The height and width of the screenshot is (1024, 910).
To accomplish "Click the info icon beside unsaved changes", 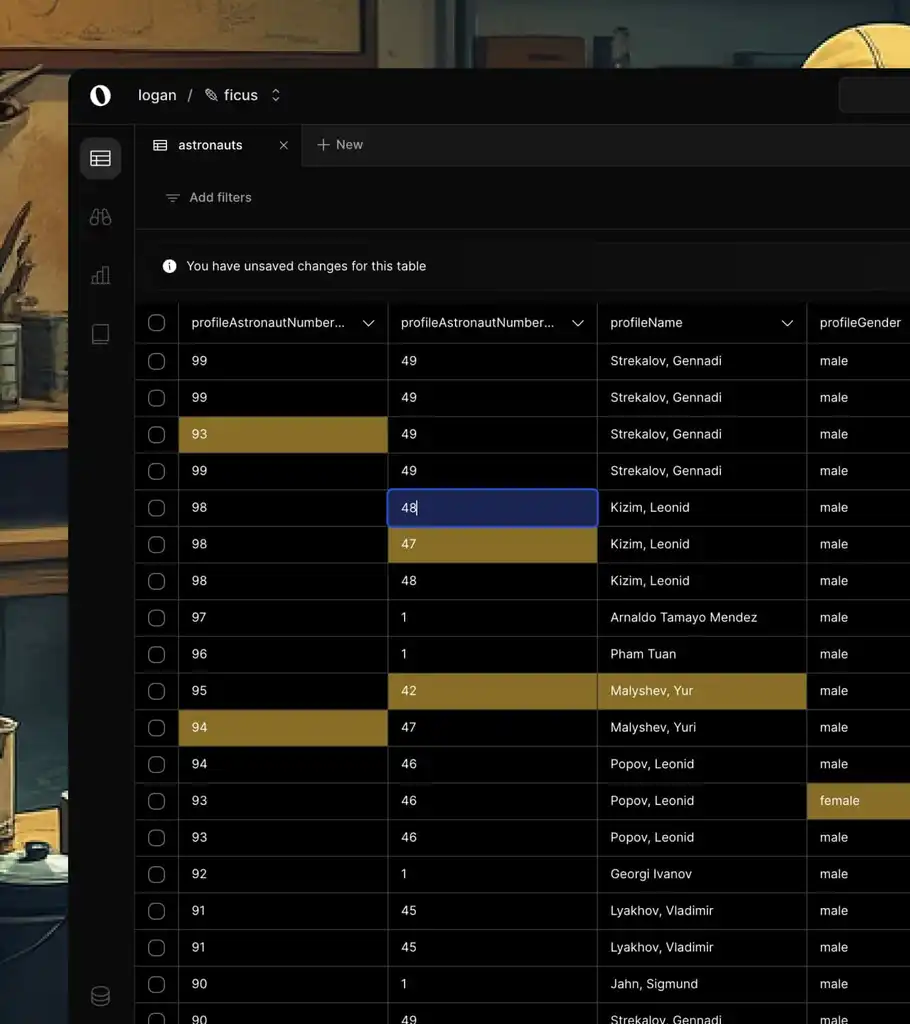I will (170, 267).
